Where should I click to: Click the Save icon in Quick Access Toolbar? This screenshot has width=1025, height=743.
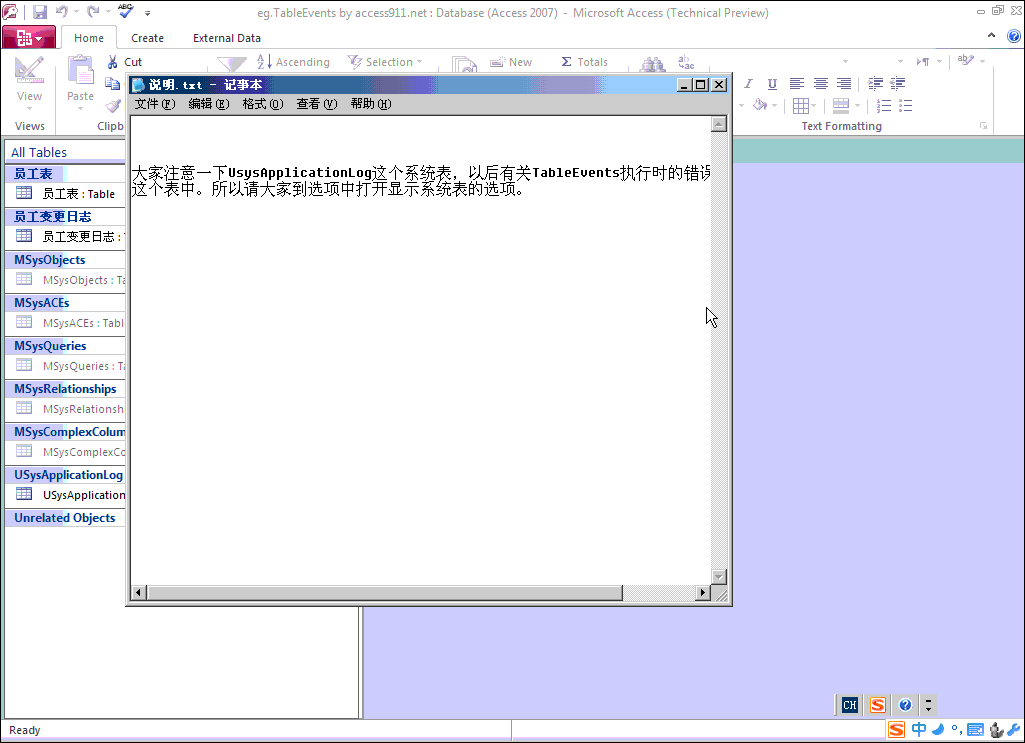pos(40,12)
